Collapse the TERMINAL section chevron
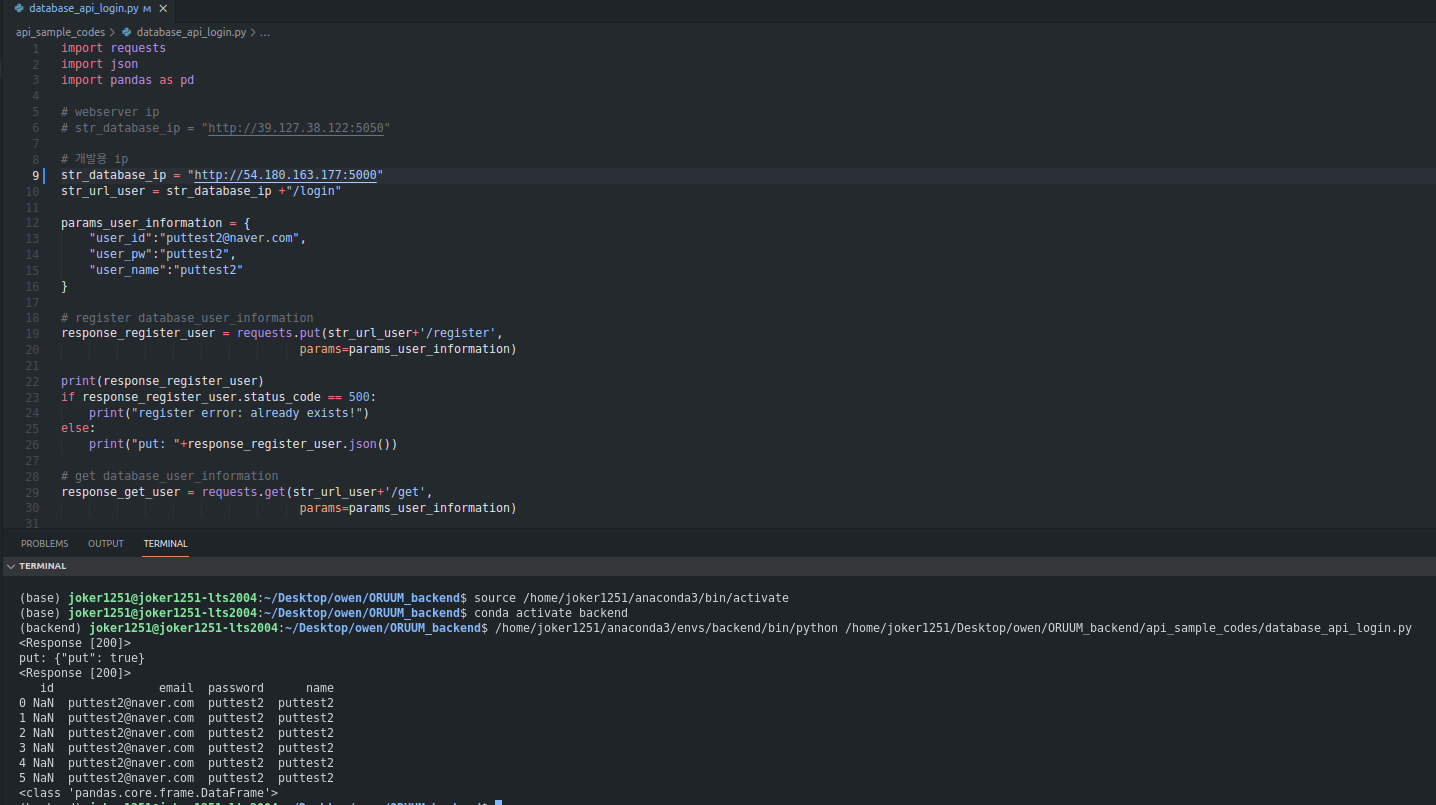Viewport: 1436px width, 805px height. click(11, 566)
